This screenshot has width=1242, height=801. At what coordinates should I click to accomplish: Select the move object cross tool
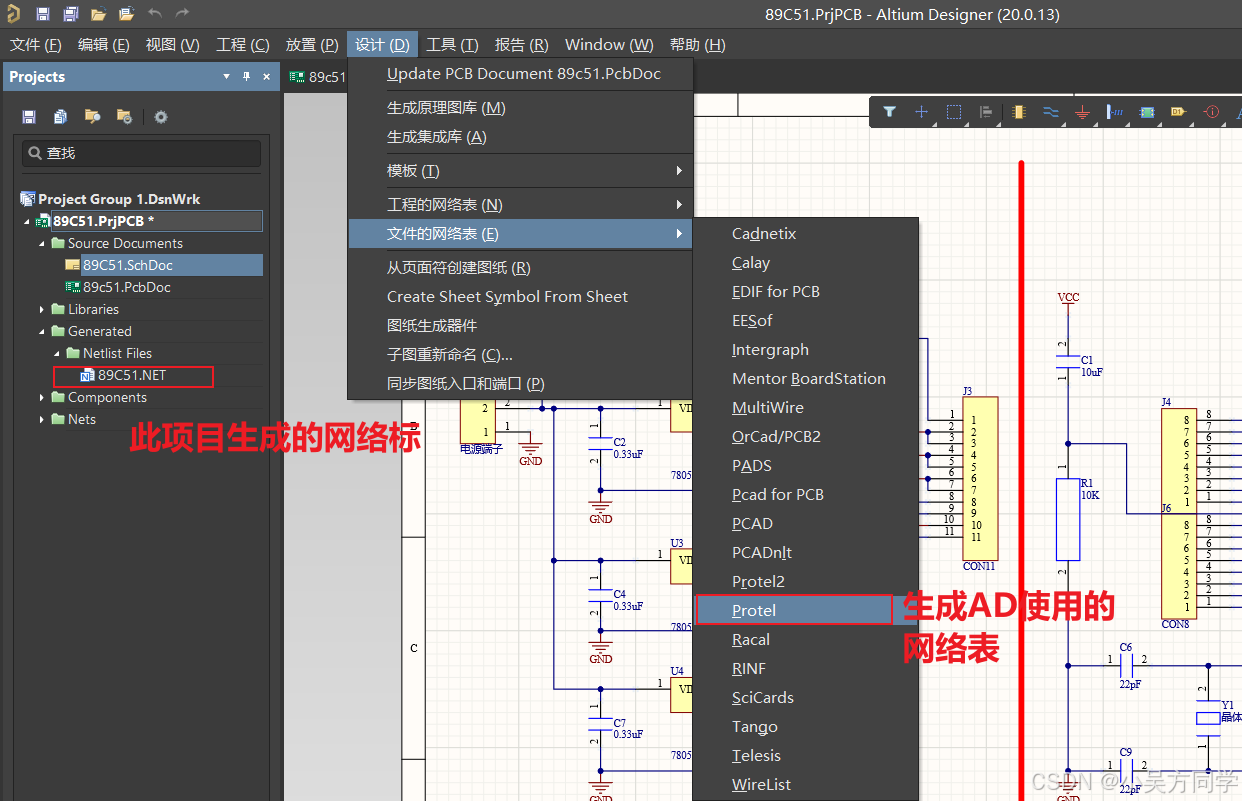pyautogui.click(x=922, y=112)
